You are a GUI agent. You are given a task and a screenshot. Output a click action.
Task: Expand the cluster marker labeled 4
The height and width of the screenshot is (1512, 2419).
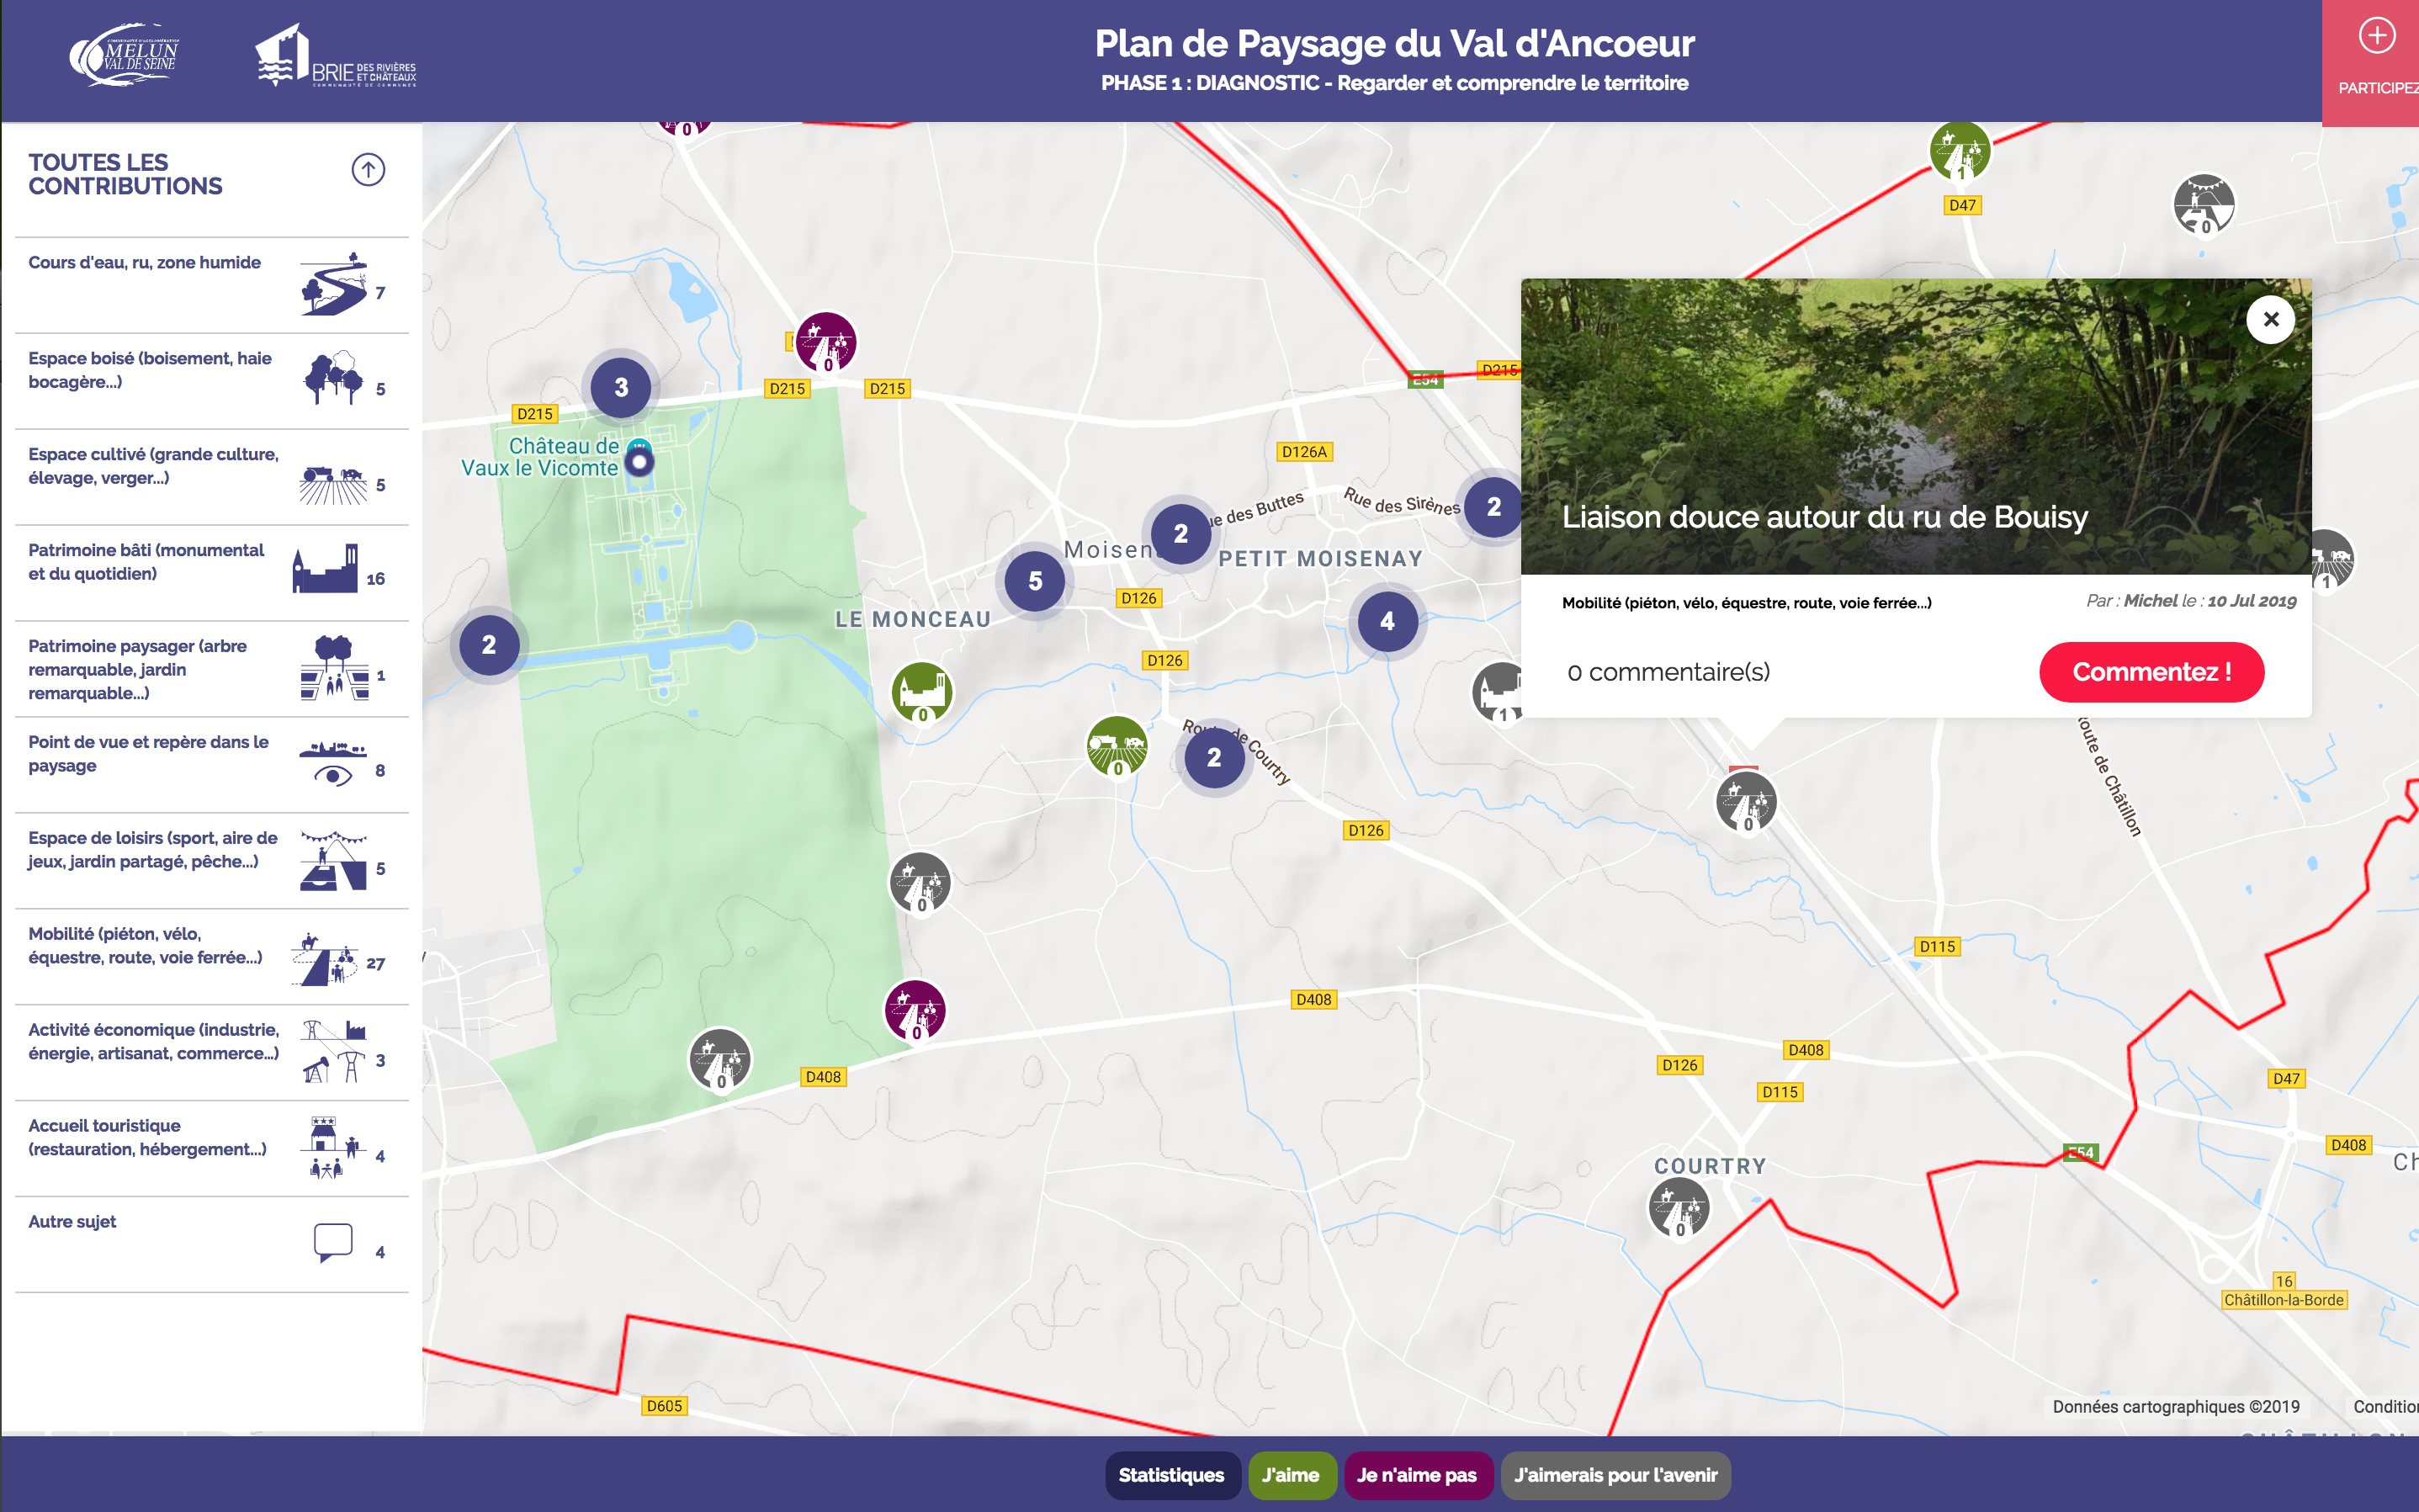[1387, 621]
